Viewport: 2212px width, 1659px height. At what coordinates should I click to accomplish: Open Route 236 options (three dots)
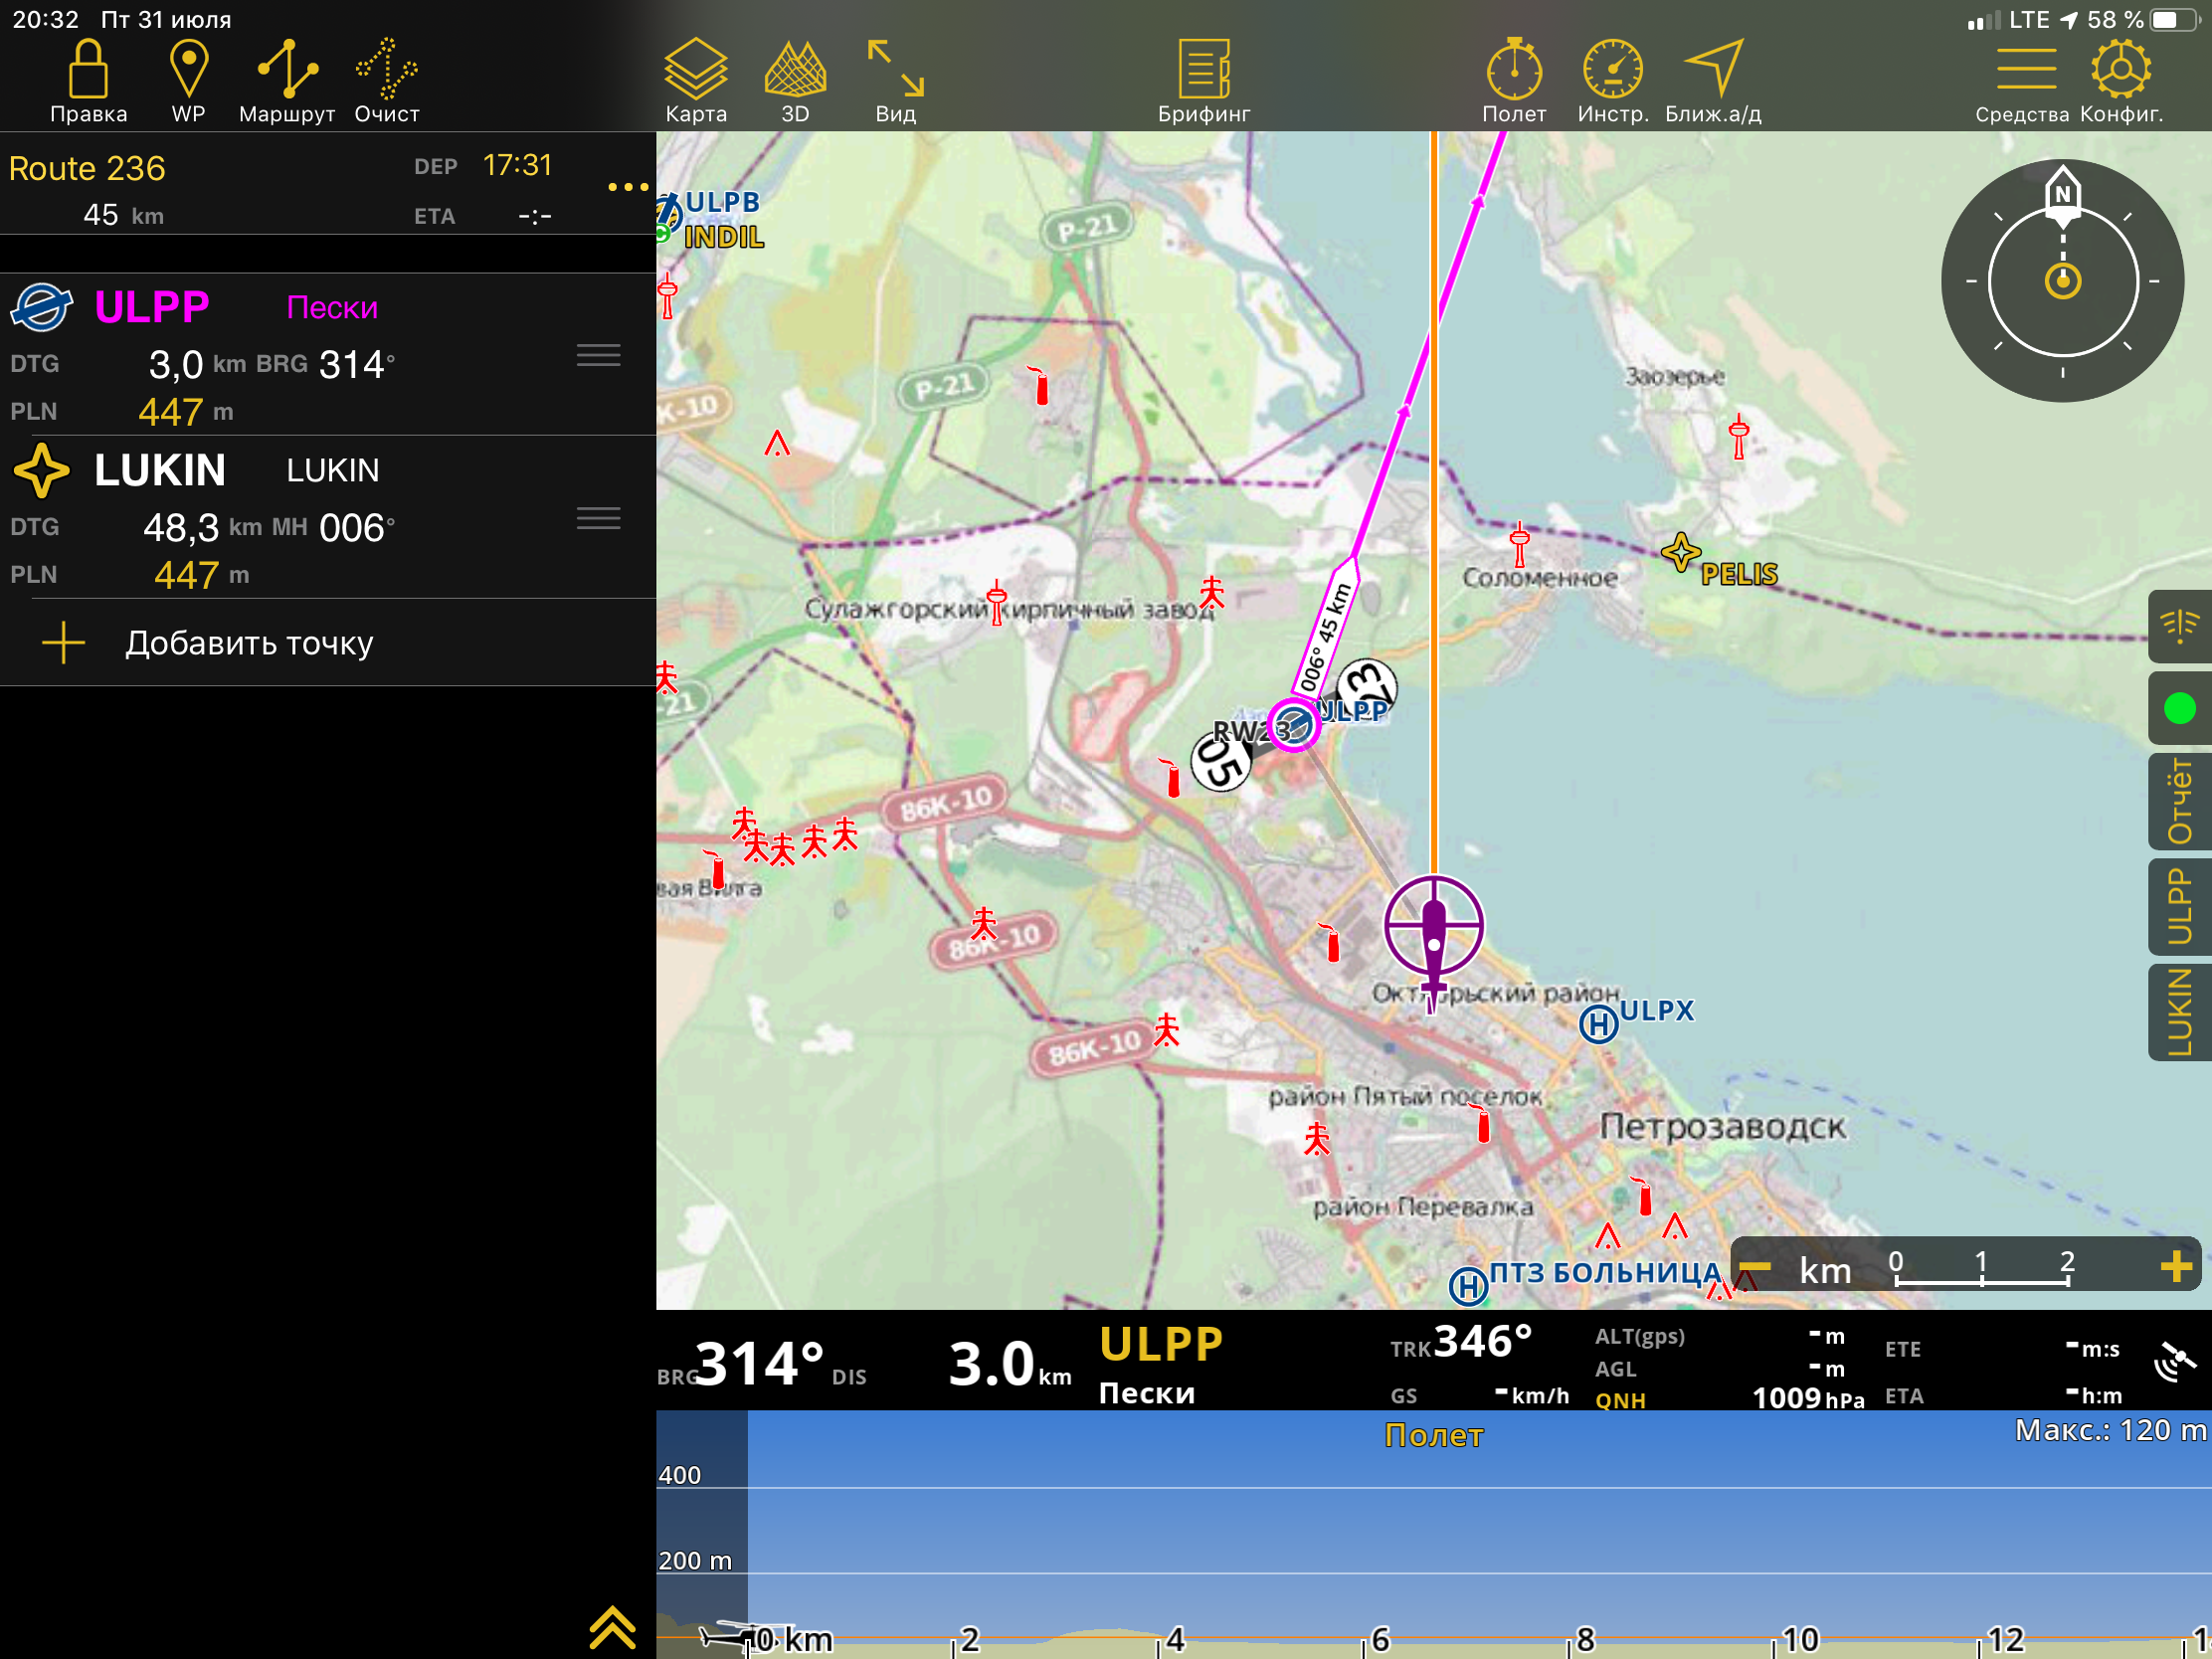point(627,187)
